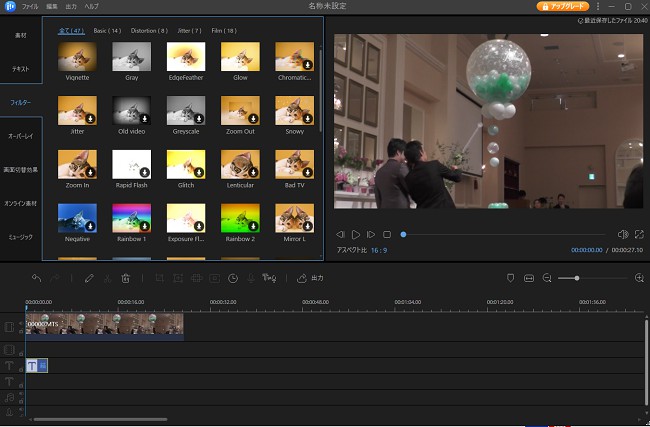Undo the last edit
This screenshot has width=650, height=427.
[36, 278]
